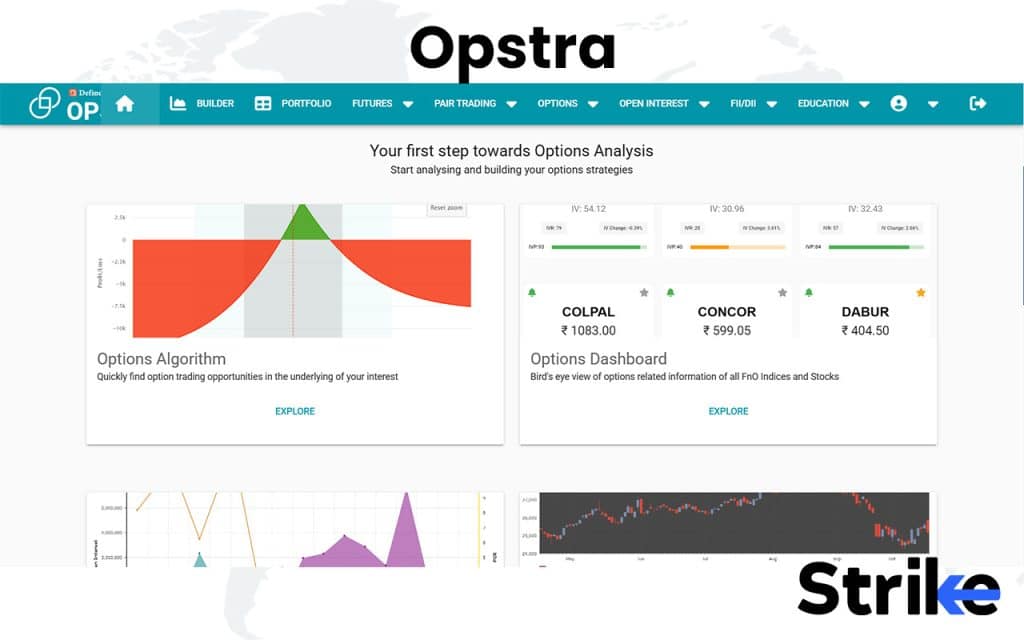
Task: Expand the Options dropdown menu
Action: pos(566,103)
